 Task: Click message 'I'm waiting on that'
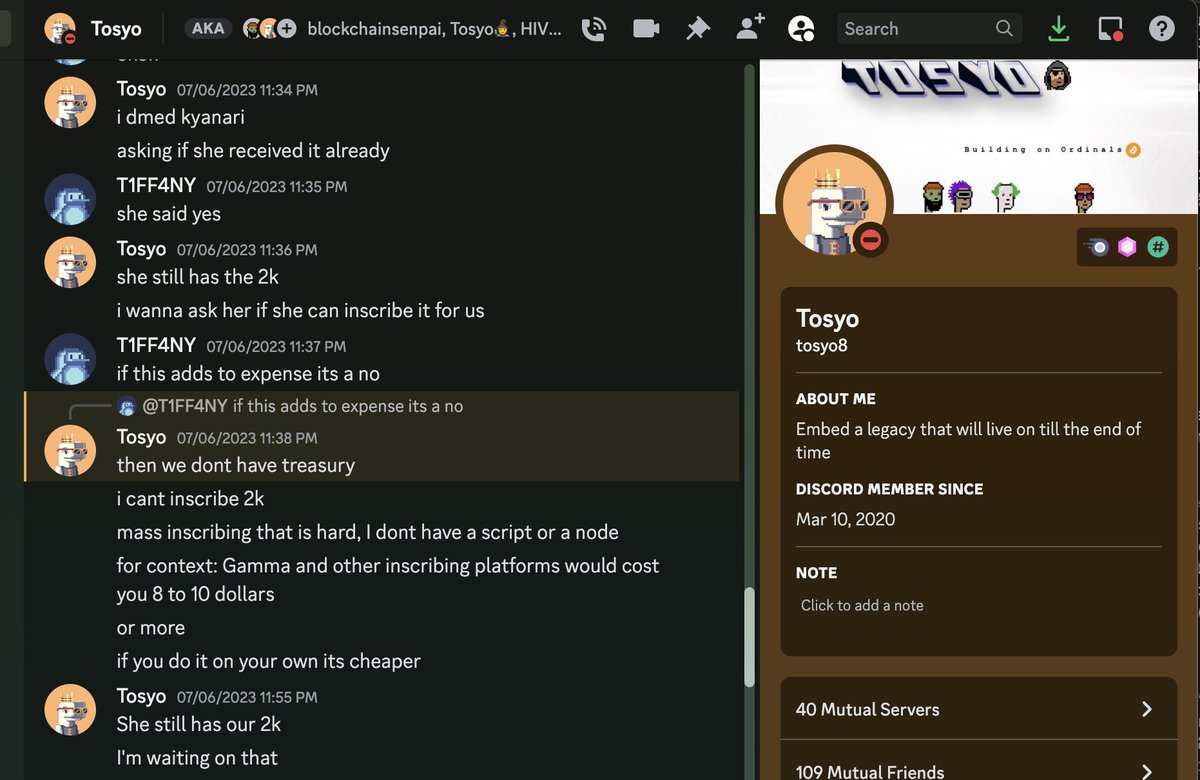(x=197, y=758)
